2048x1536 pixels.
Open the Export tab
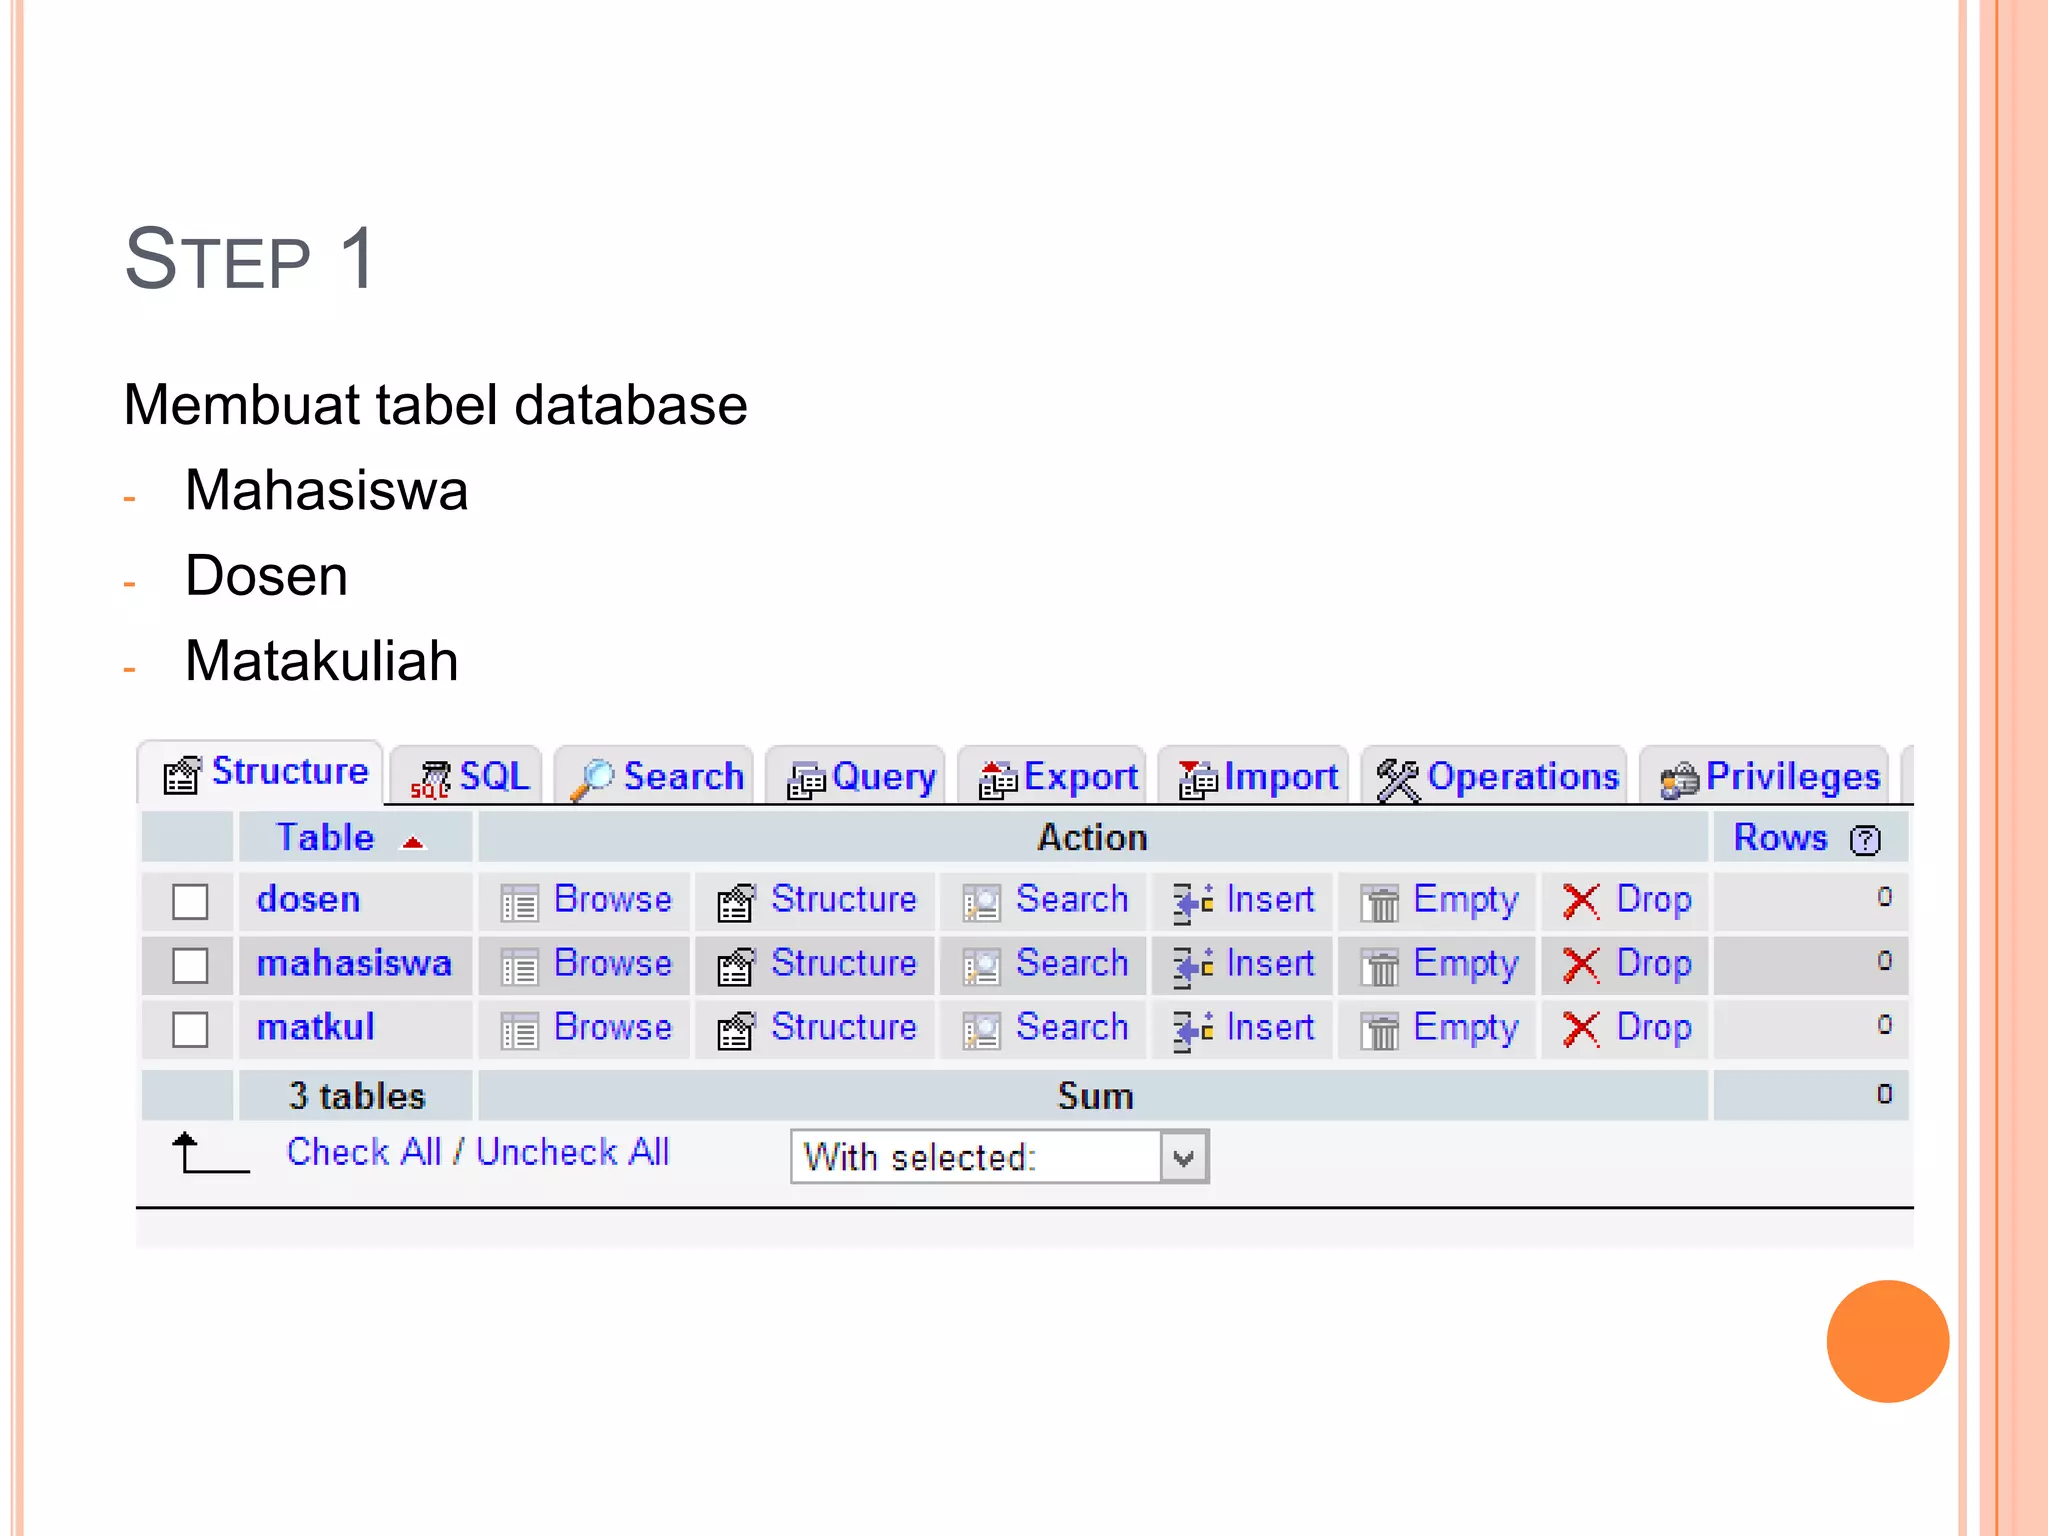(x=1053, y=777)
